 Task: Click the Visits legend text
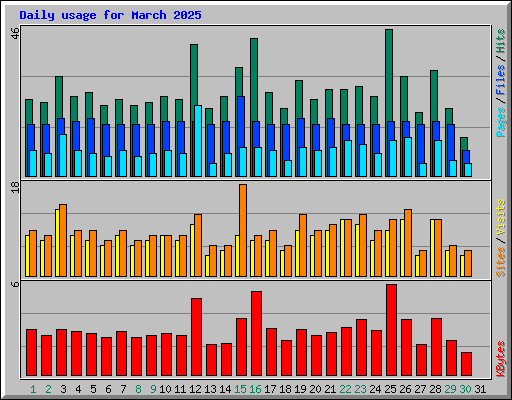[501, 217]
